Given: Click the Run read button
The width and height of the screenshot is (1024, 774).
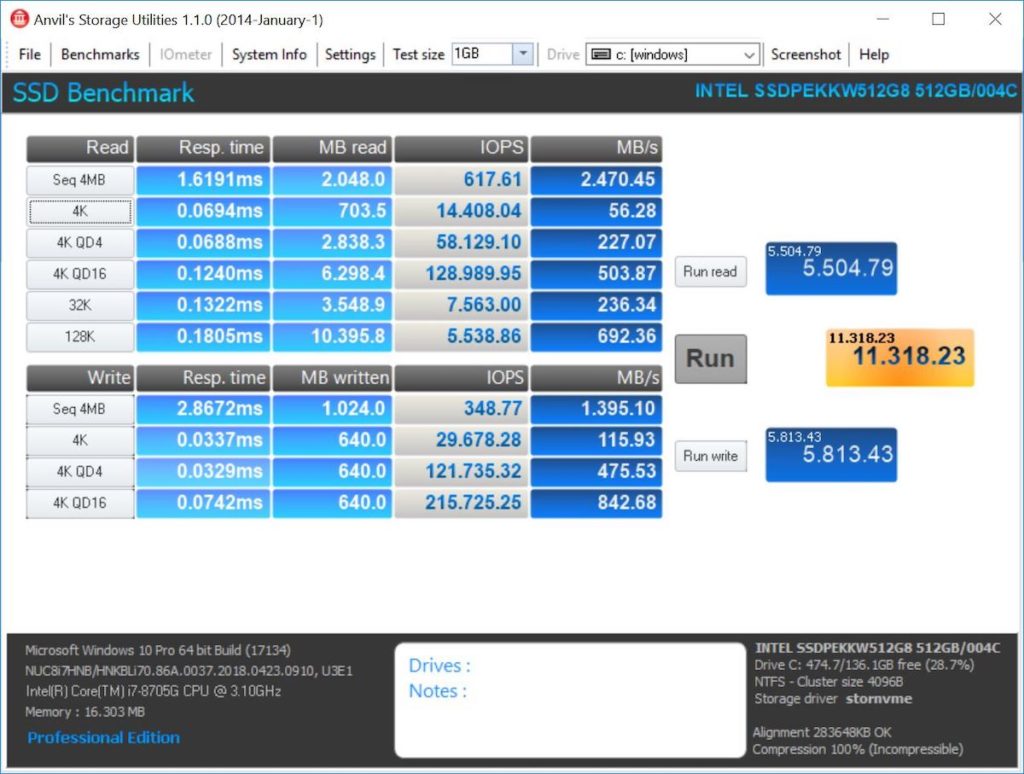Looking at the screenshot, I should pos(710,271).
